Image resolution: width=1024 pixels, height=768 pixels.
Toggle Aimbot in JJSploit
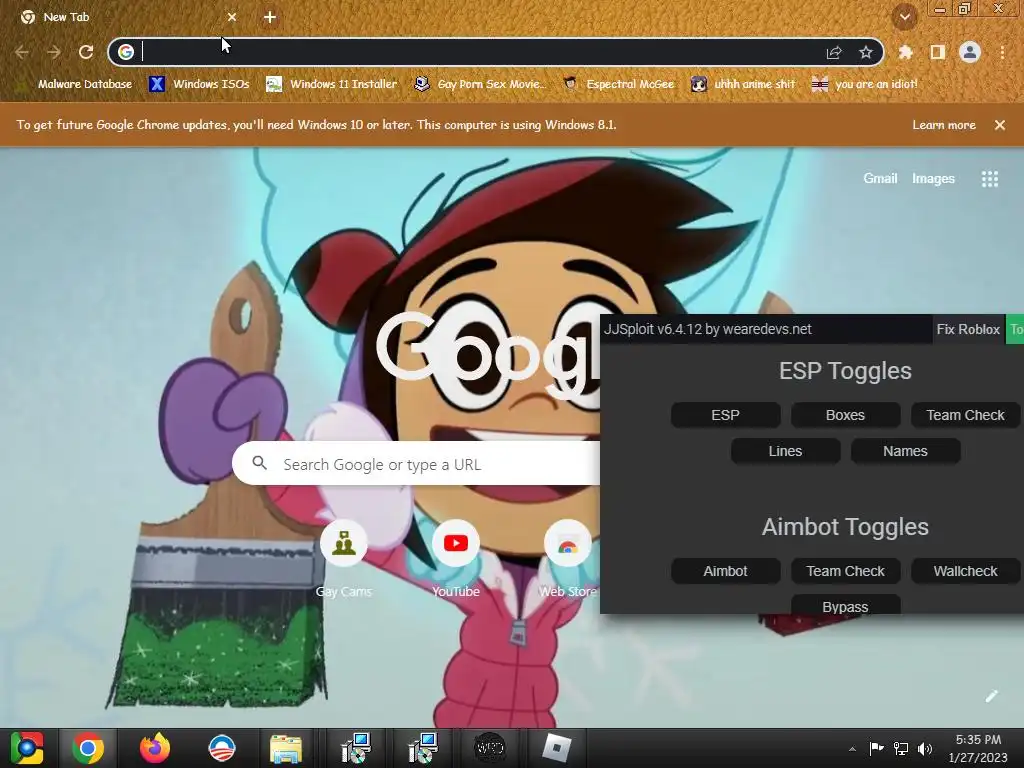click(726, 571)
